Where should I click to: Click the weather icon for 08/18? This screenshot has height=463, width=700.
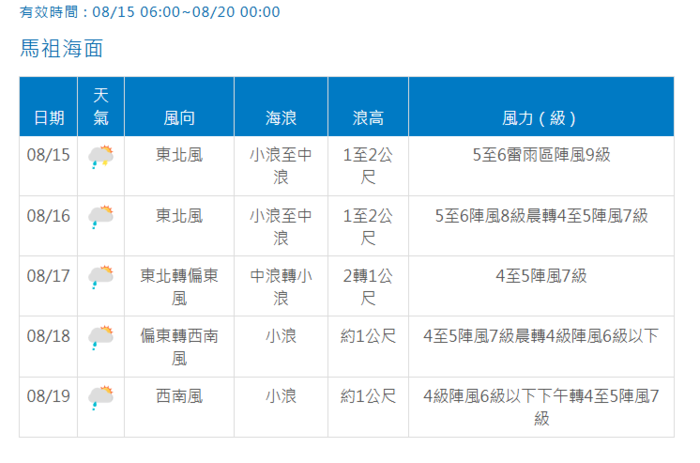pyautogui.click(x=101, y=338)
